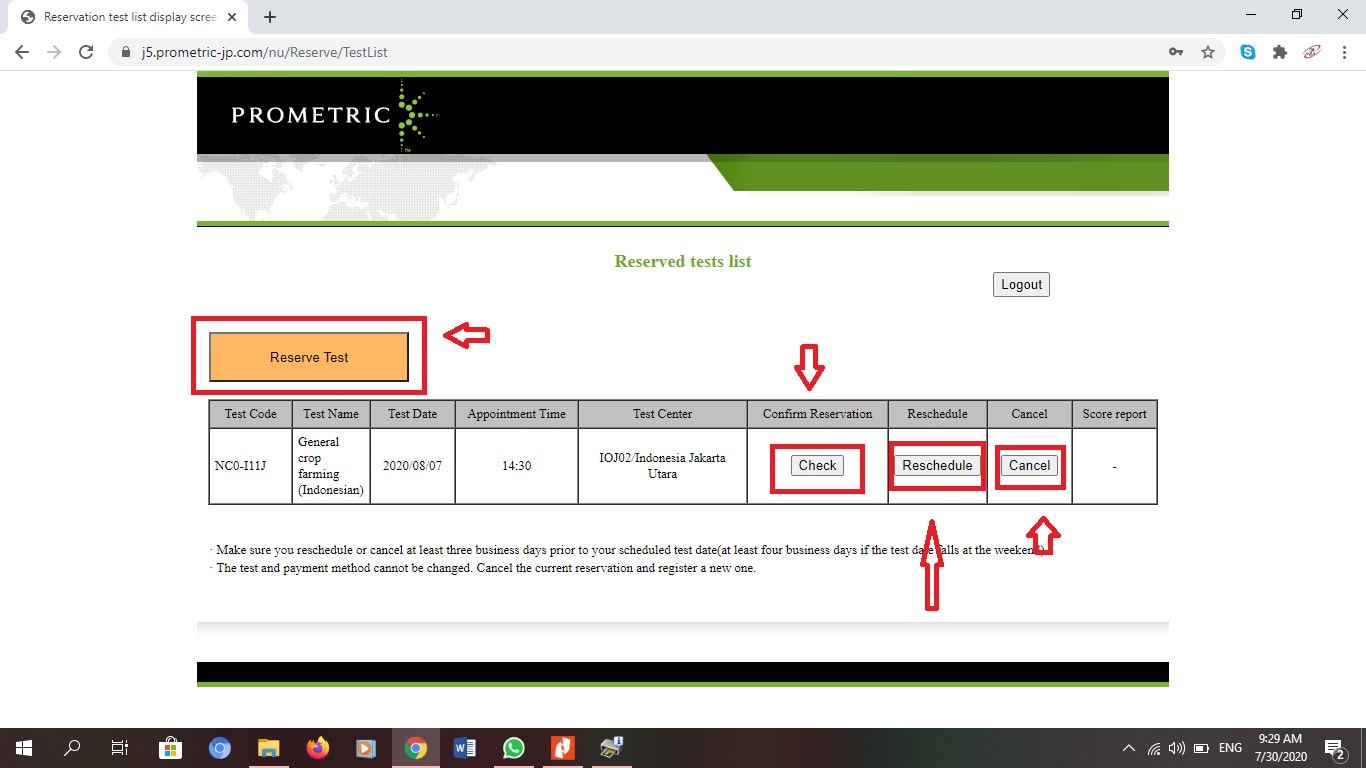Viewport: 1366px width, 768px height.
Task: Open the Skype extension icon
Action: [x=1248, y=52]
